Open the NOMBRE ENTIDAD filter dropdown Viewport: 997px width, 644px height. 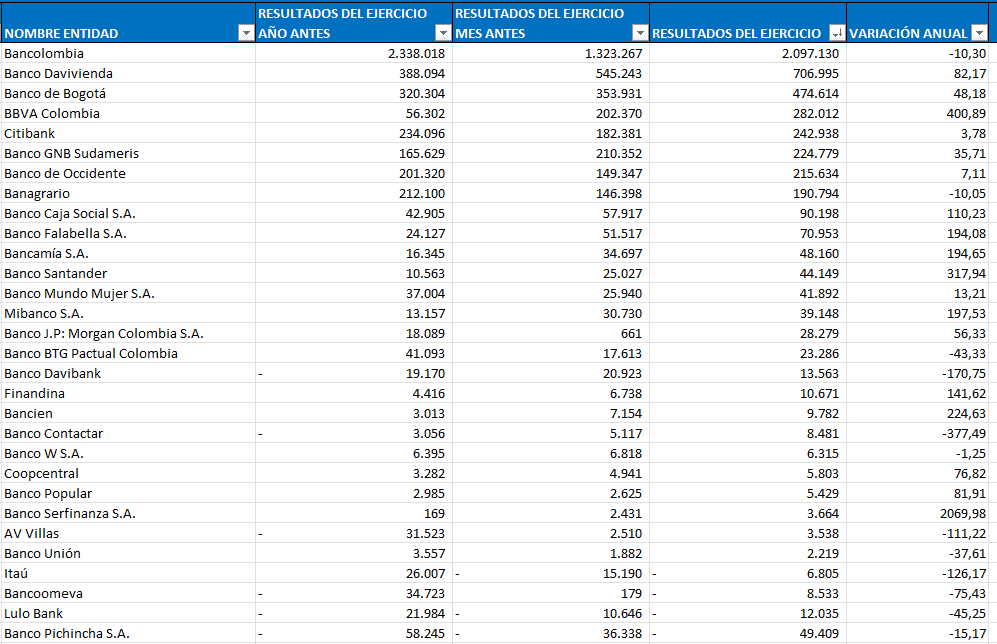[245, 33]
